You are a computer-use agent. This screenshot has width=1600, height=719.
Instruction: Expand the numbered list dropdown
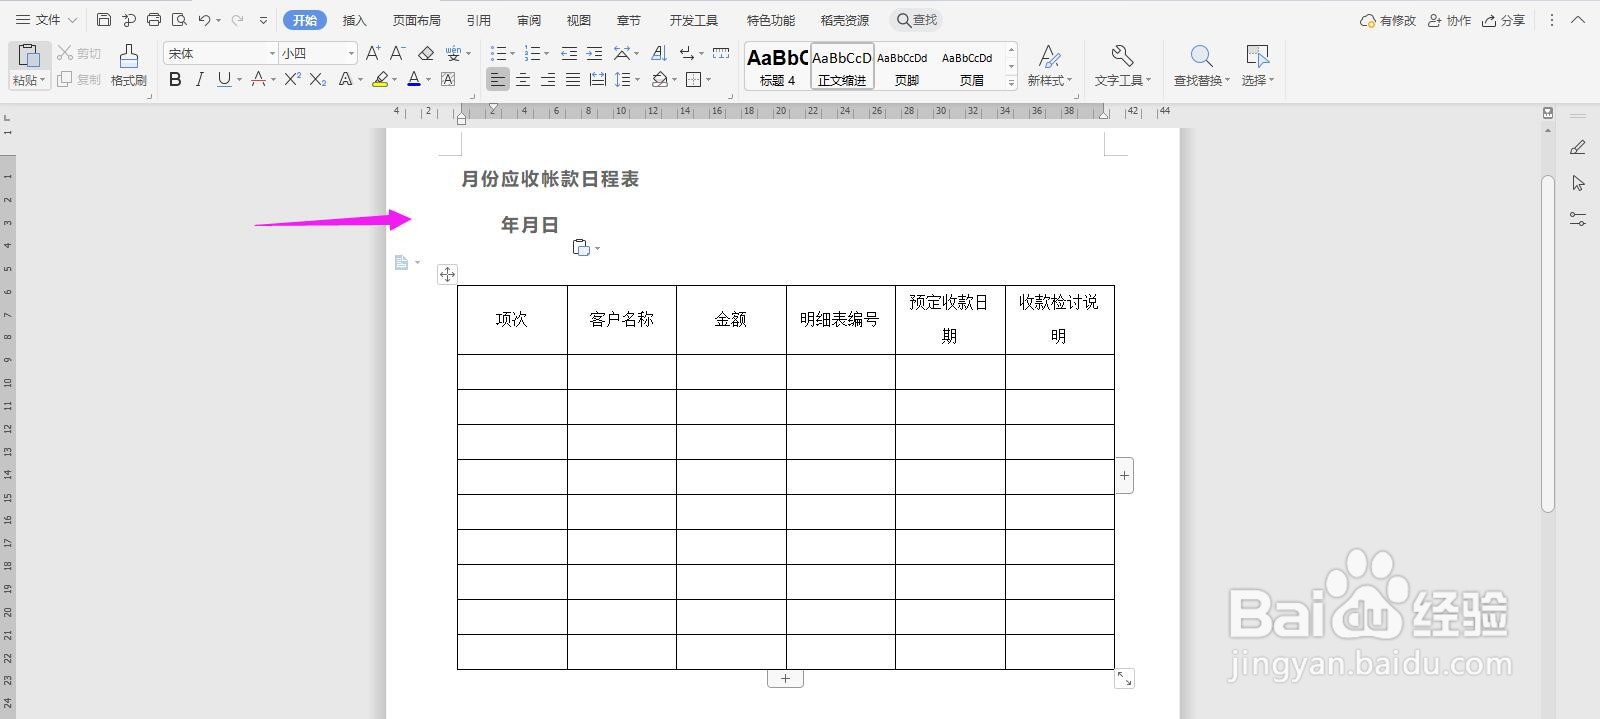(547, 53)
